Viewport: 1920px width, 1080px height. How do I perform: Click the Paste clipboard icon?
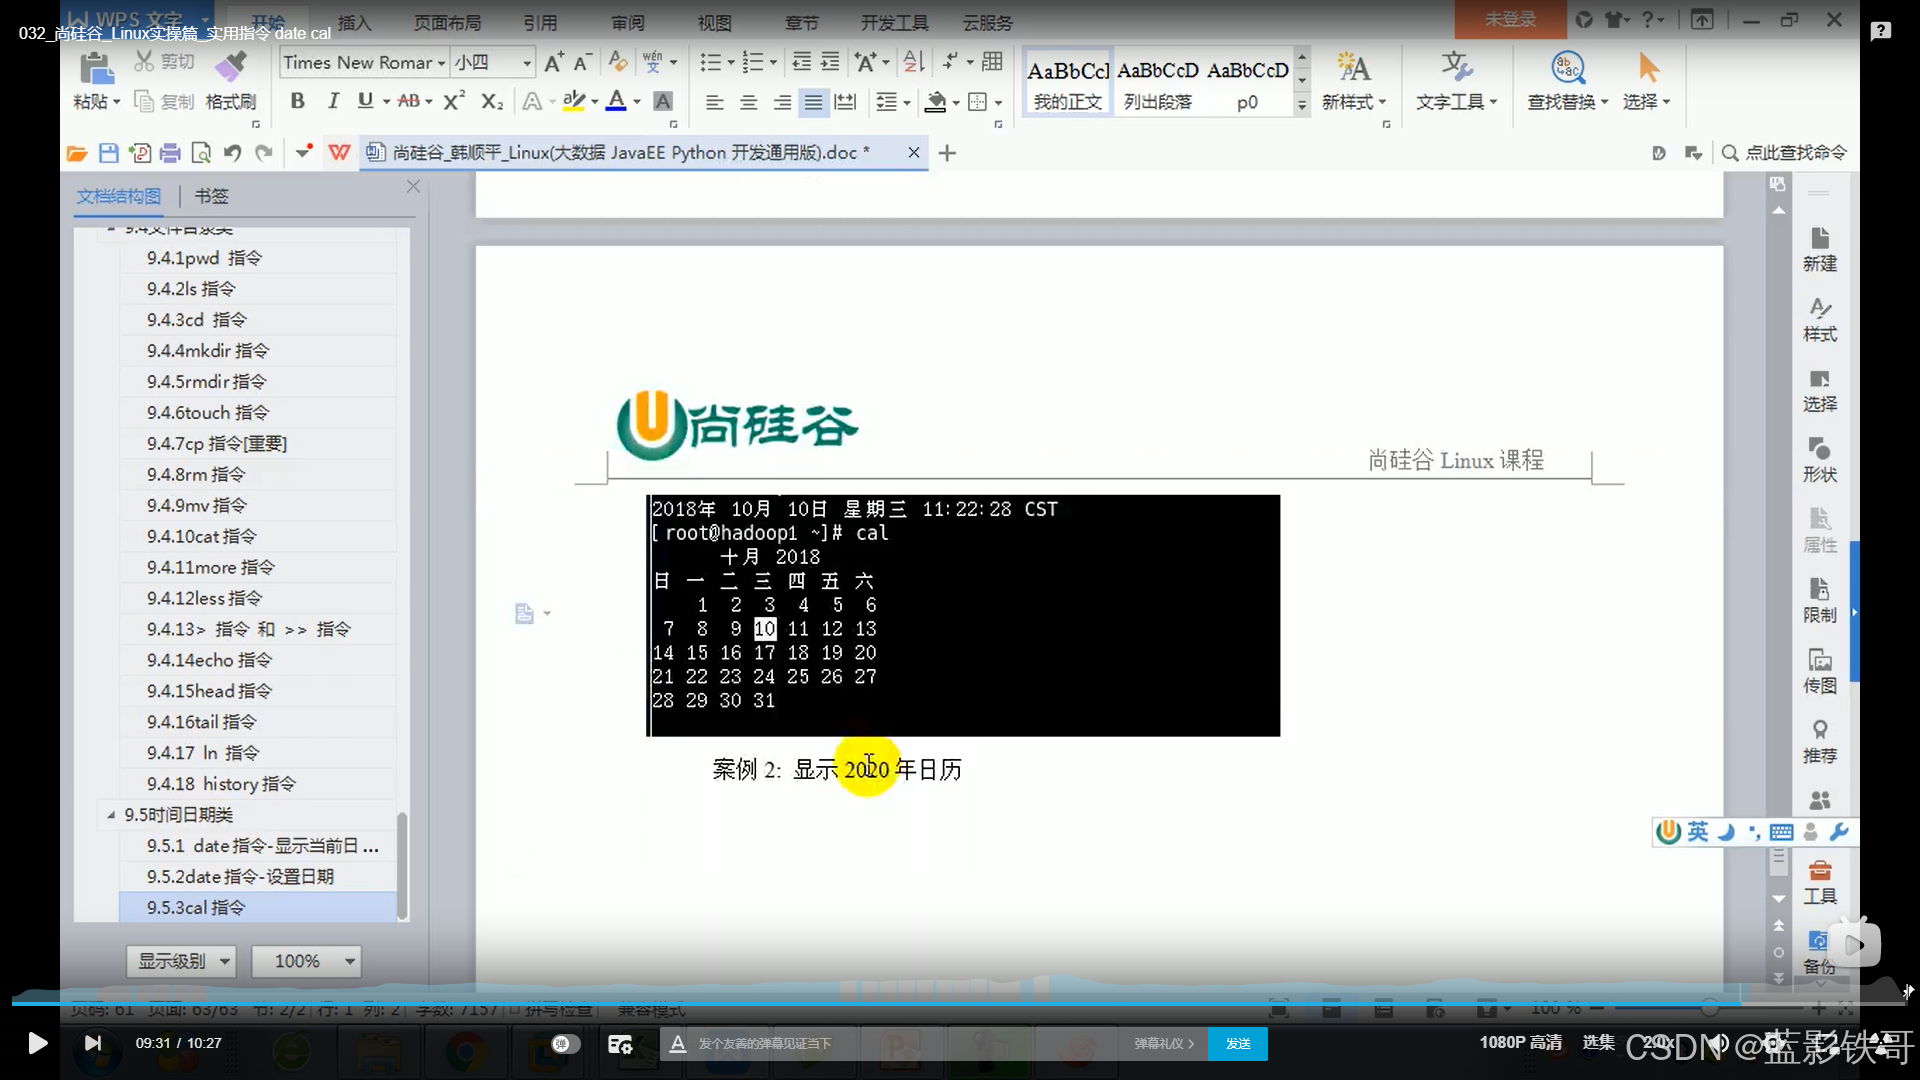coord(96,68)
